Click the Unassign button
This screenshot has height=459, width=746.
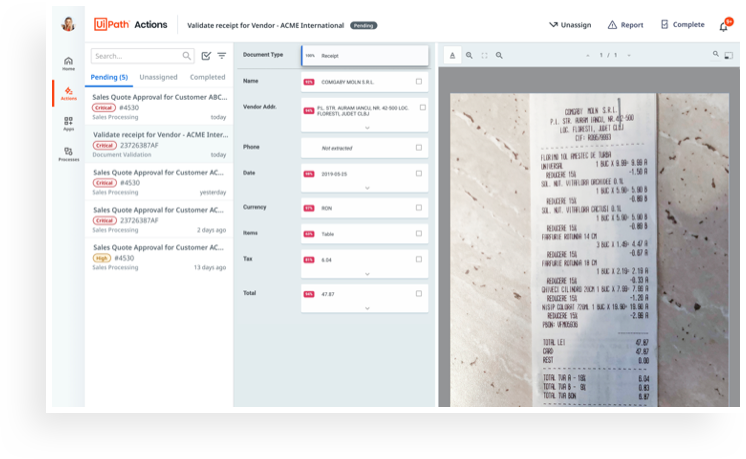[x=570, y=25]
